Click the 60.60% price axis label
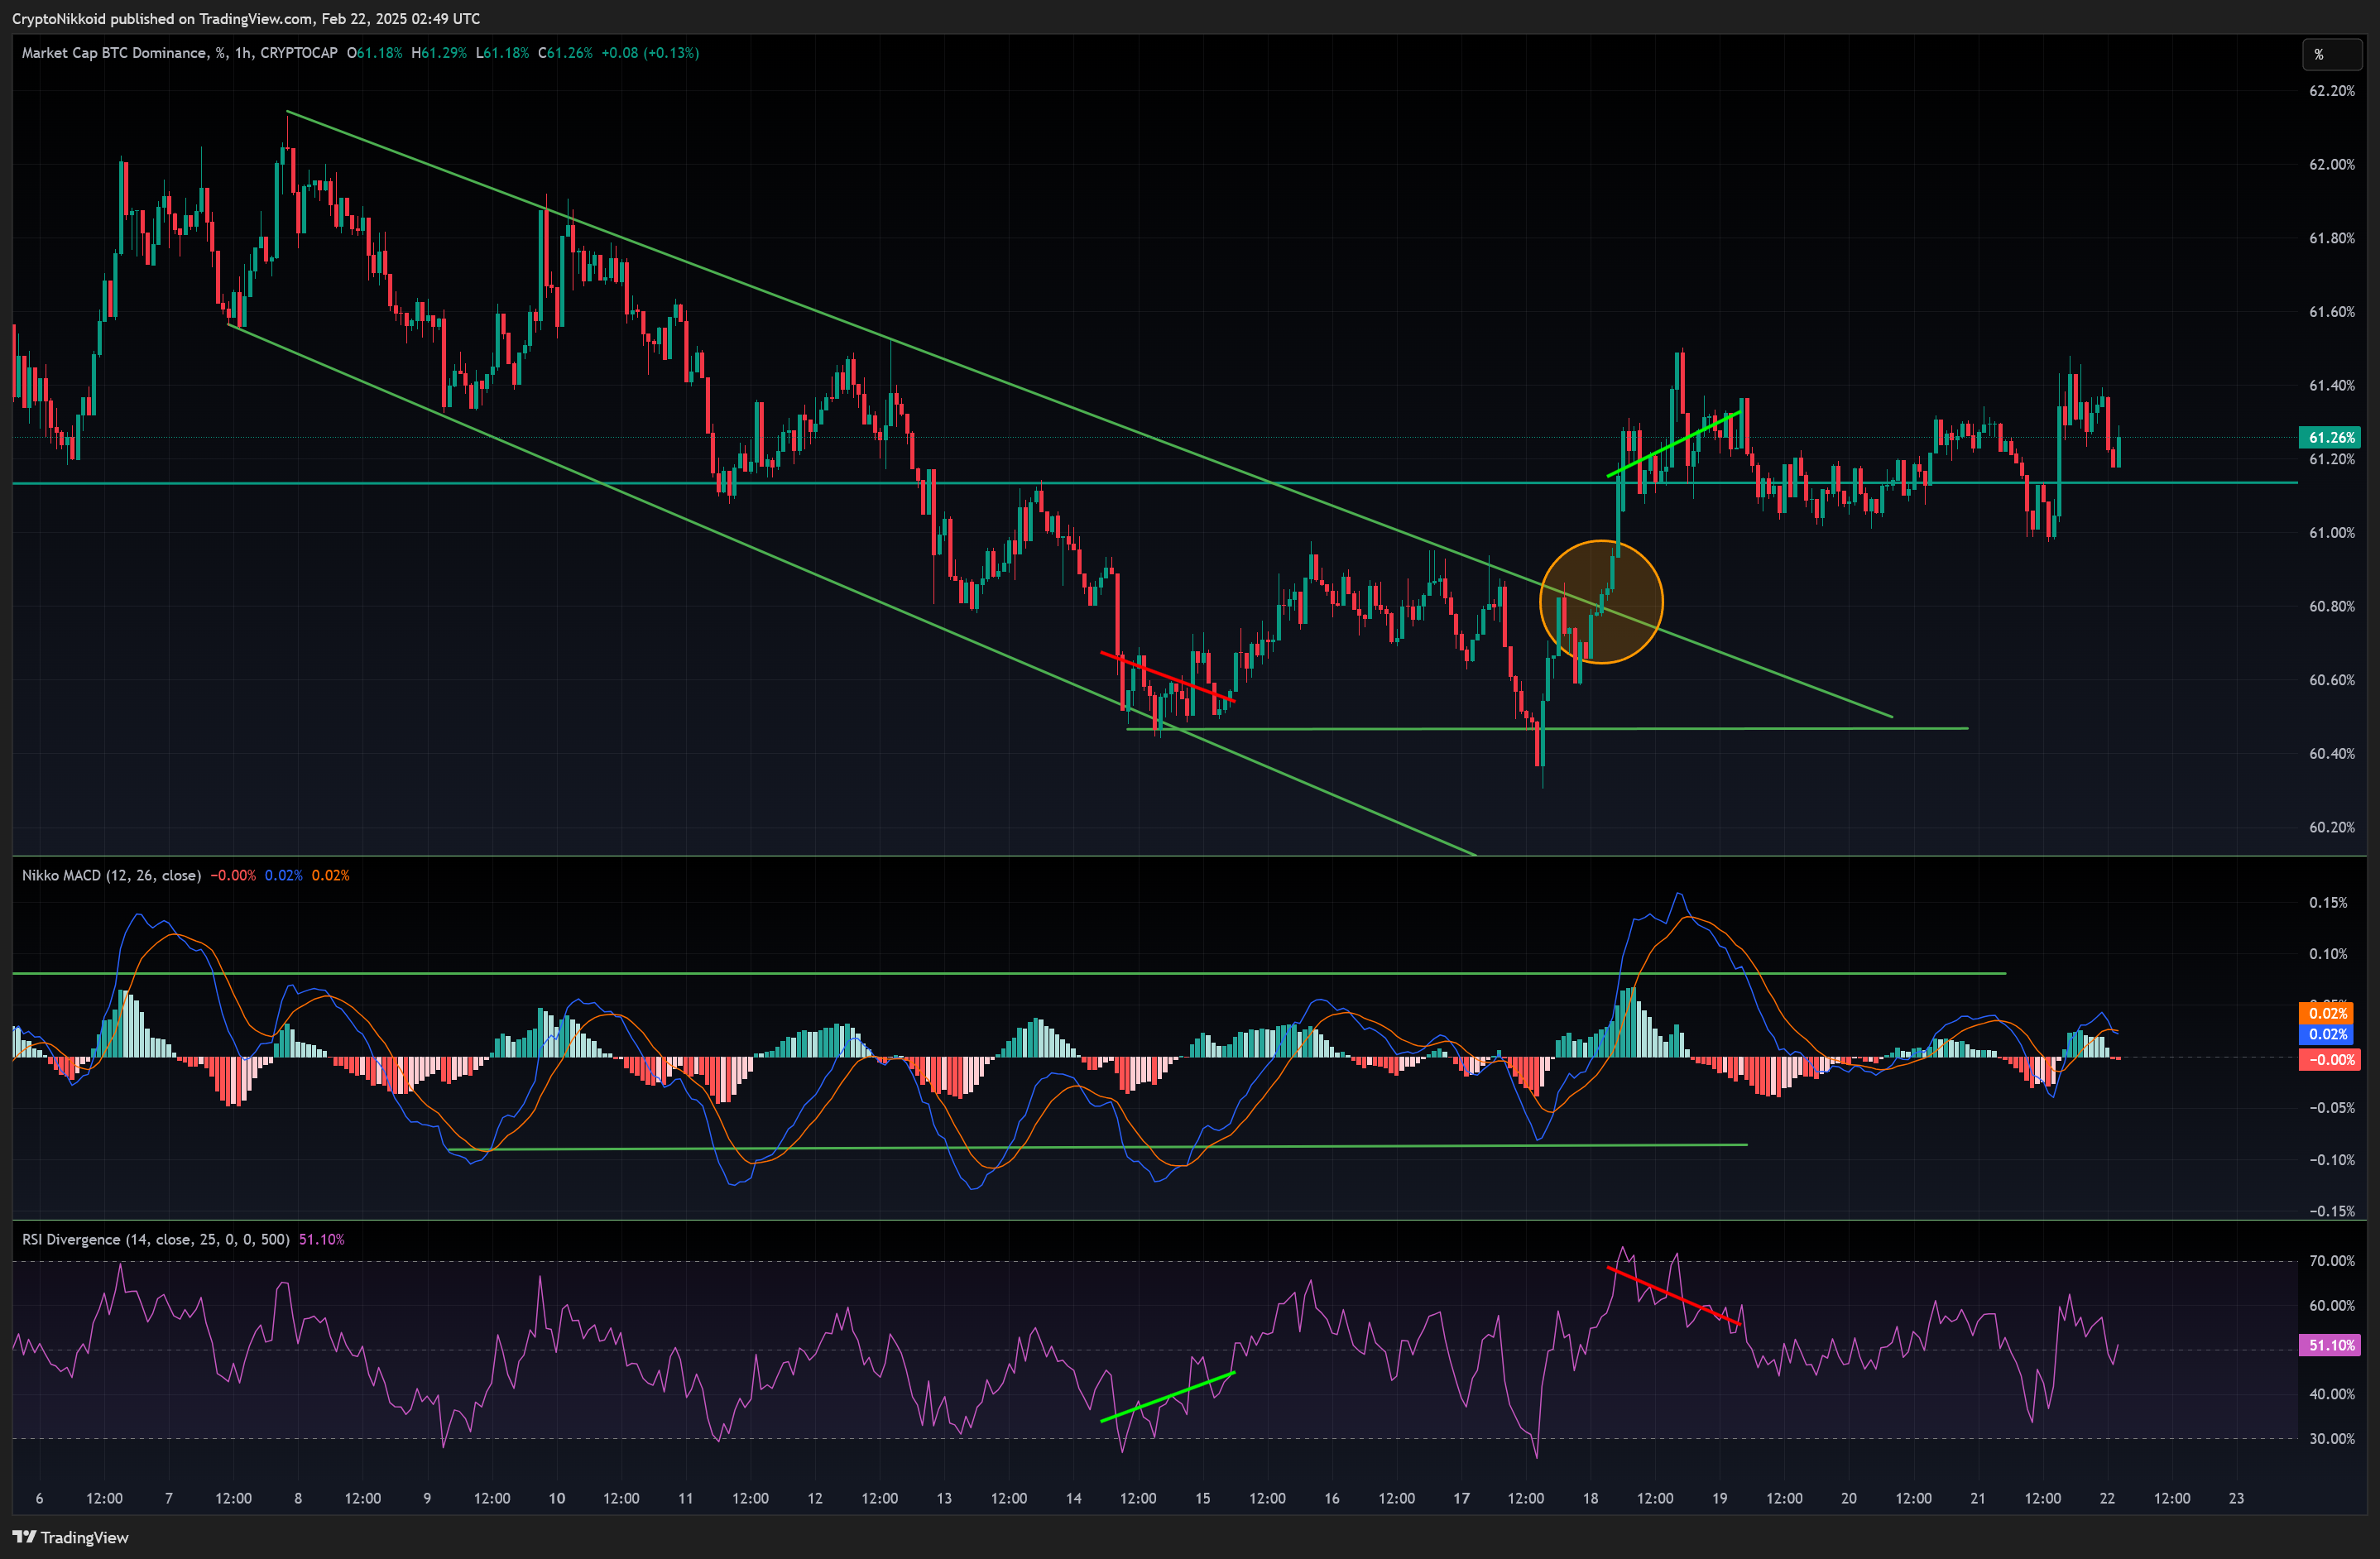This screenshot has width=2380, height=1559. [2331, 680]
